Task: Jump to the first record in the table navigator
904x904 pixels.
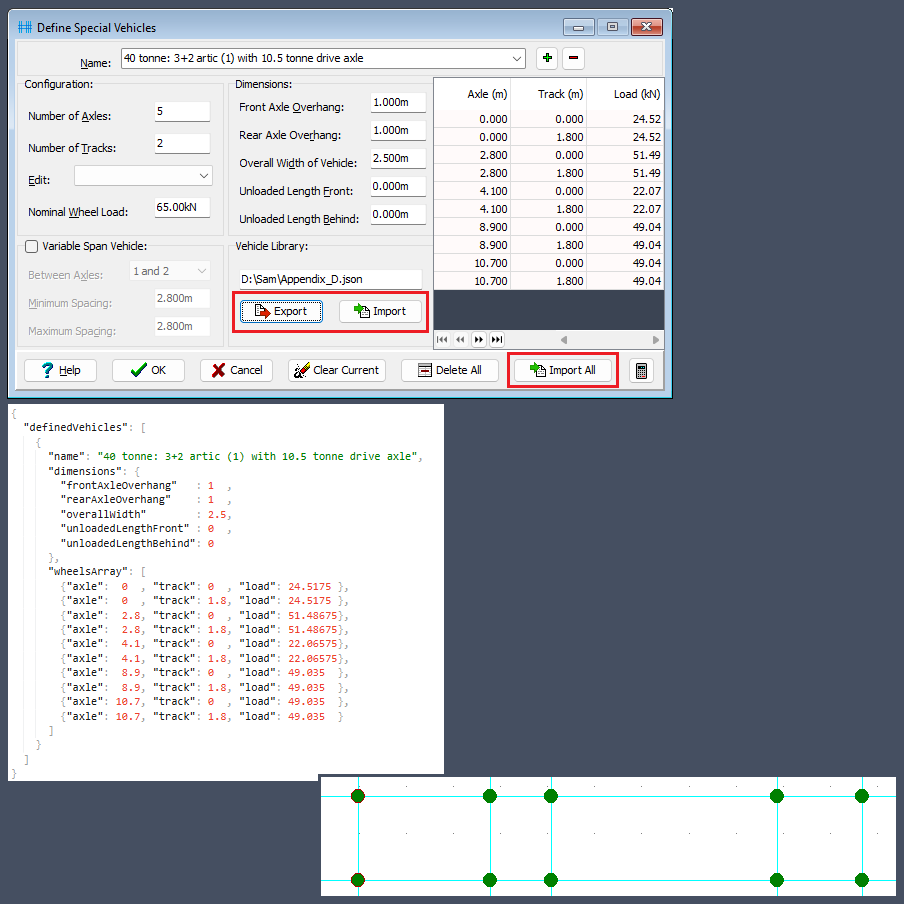Action: (442, 340)
